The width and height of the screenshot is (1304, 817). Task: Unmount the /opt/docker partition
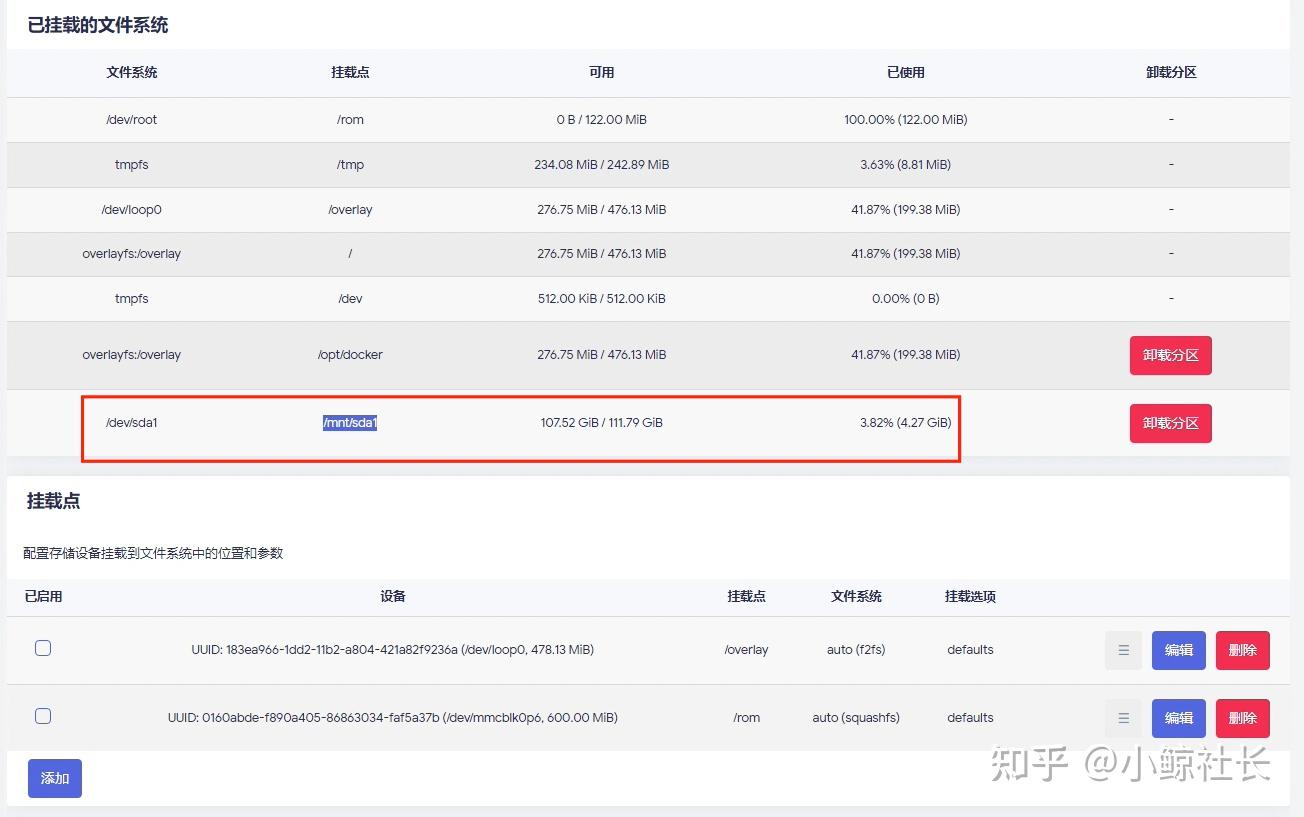click(1170, 355)
